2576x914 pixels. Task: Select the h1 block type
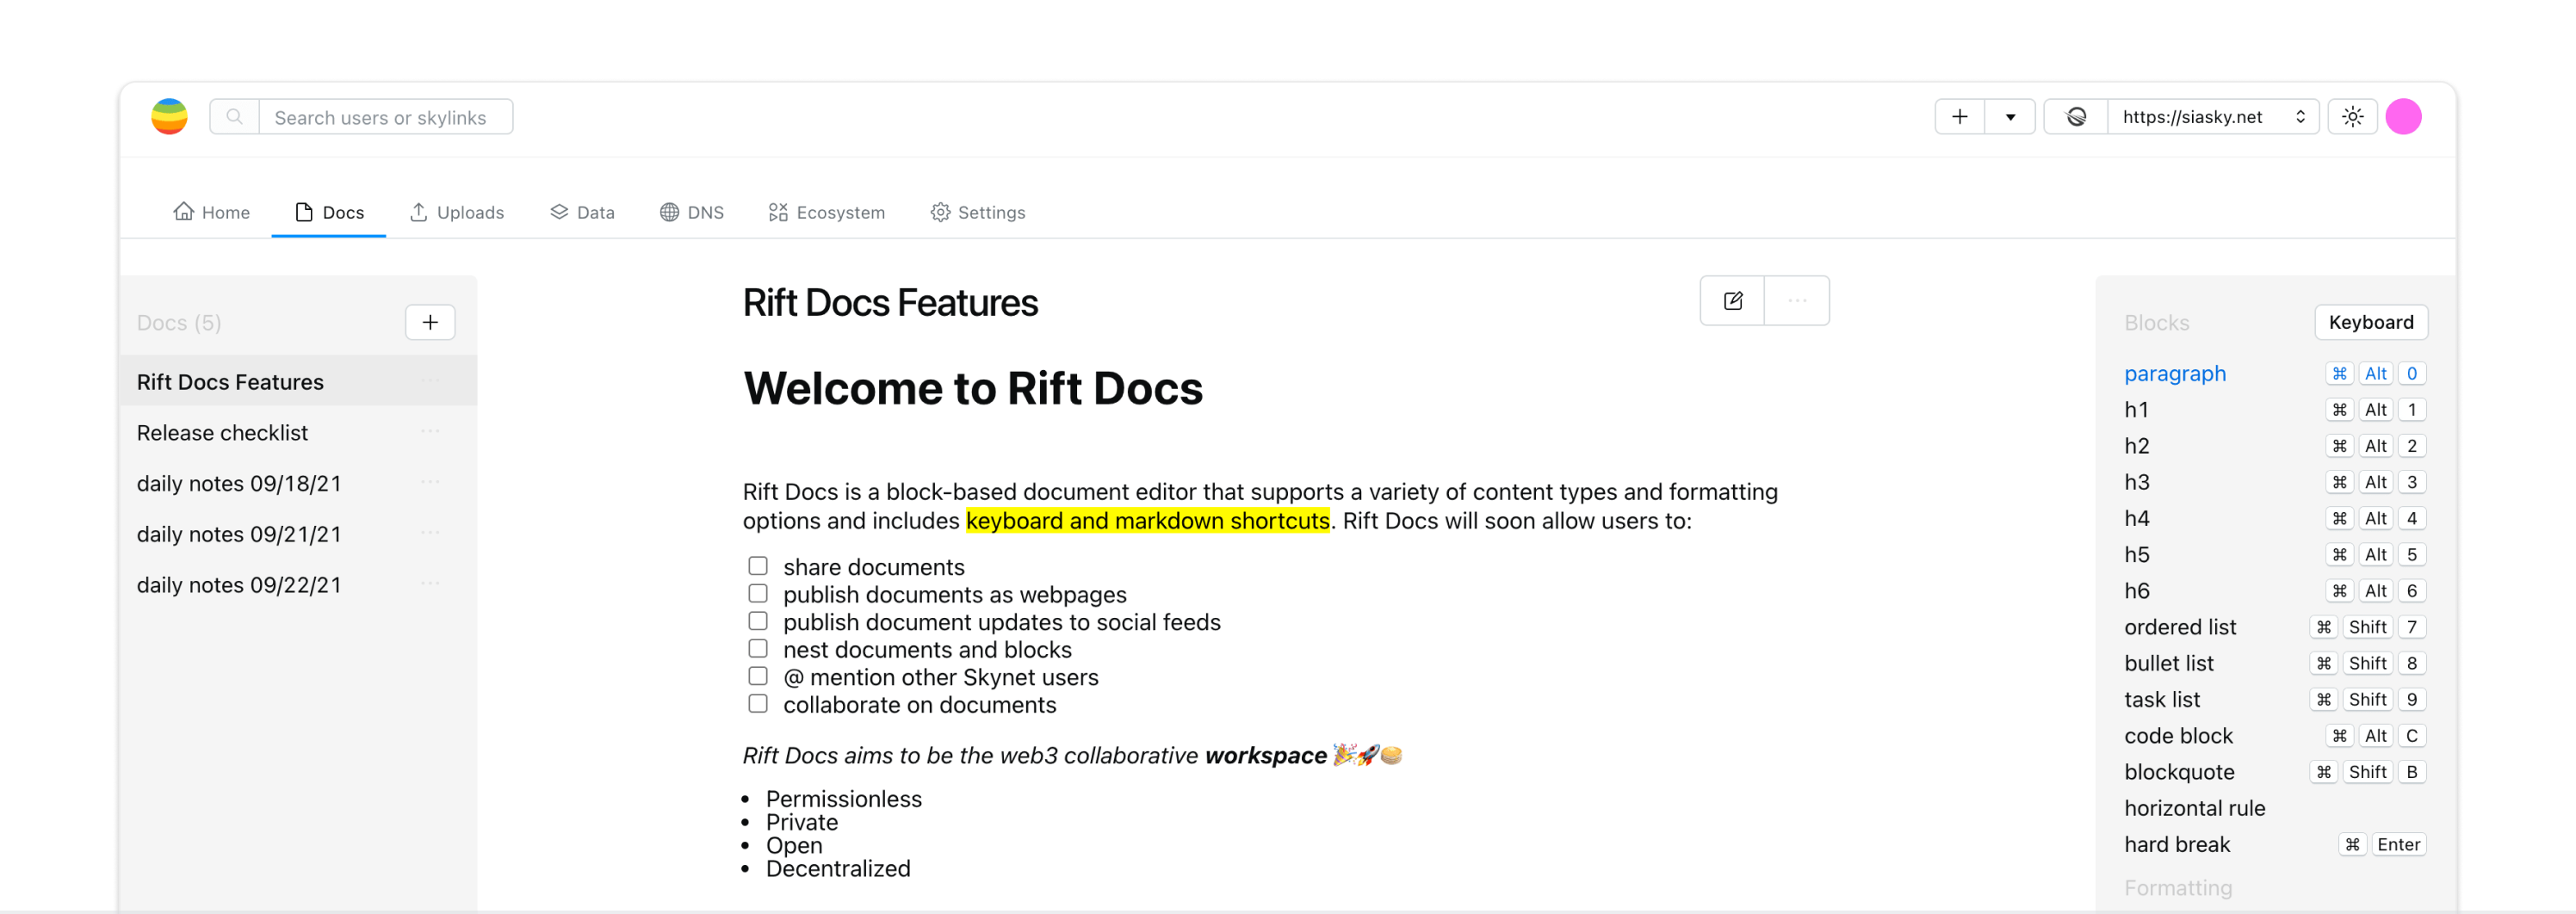point(2274,410)
